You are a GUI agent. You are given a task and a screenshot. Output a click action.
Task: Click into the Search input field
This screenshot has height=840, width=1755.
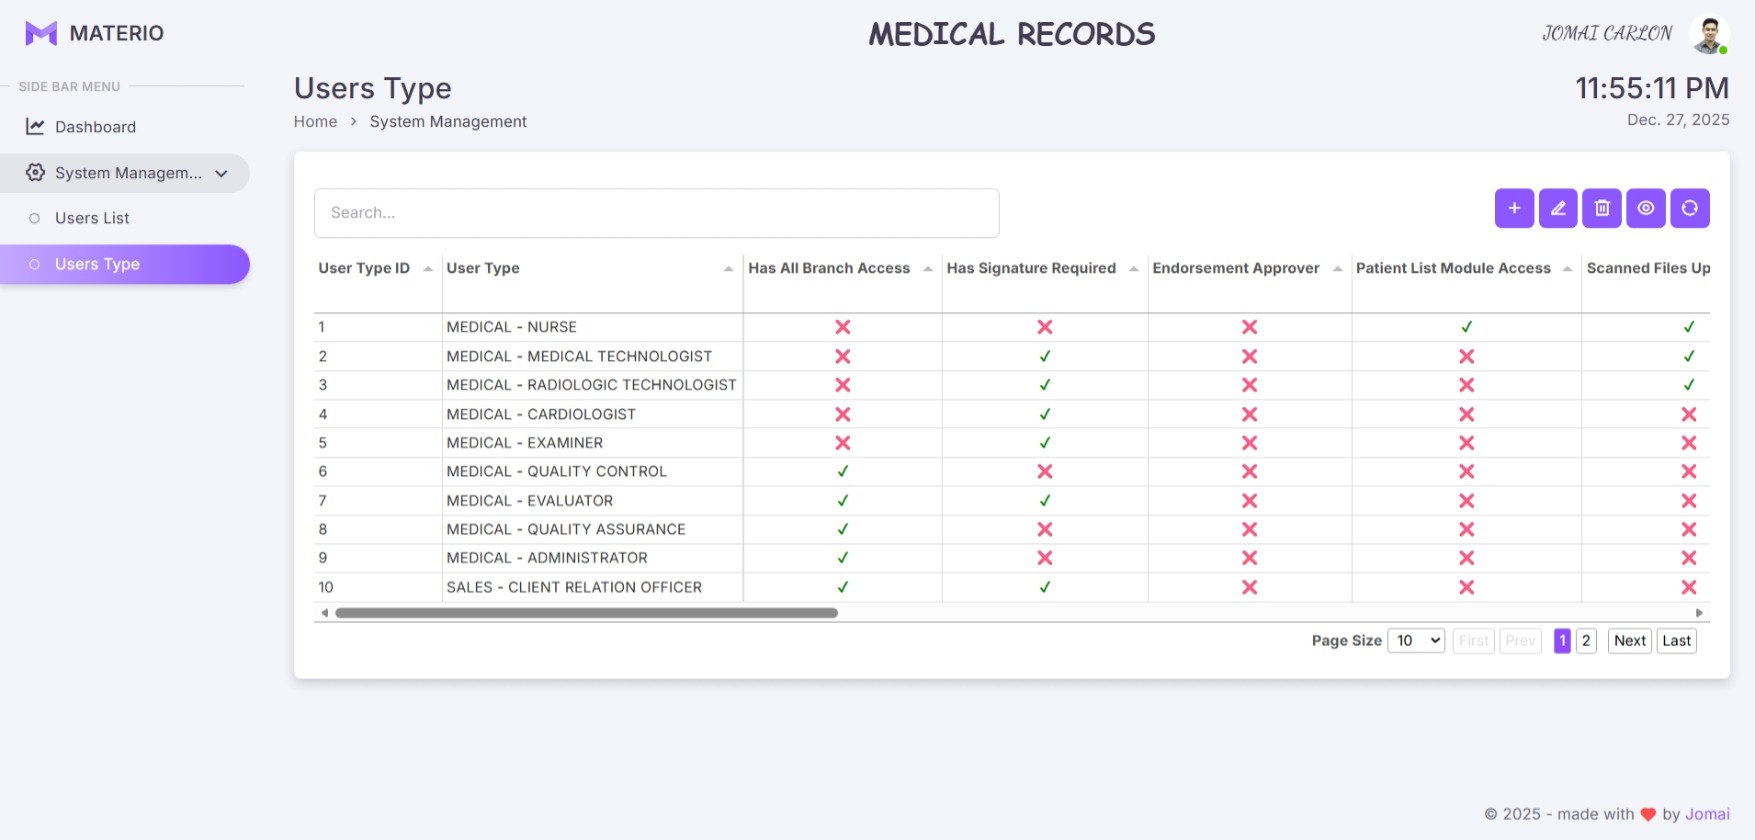click(x=656, y=213)
